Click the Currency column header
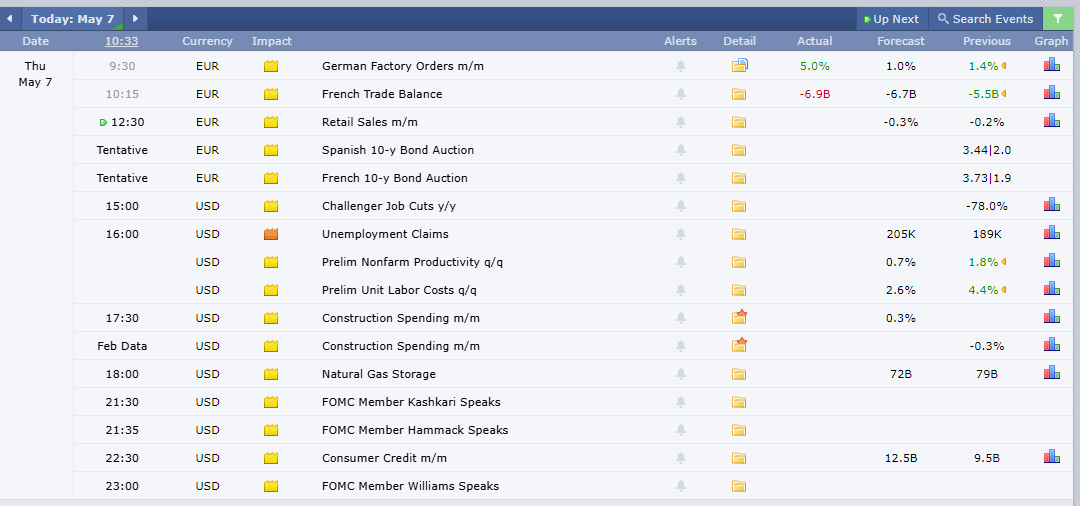 207,41
